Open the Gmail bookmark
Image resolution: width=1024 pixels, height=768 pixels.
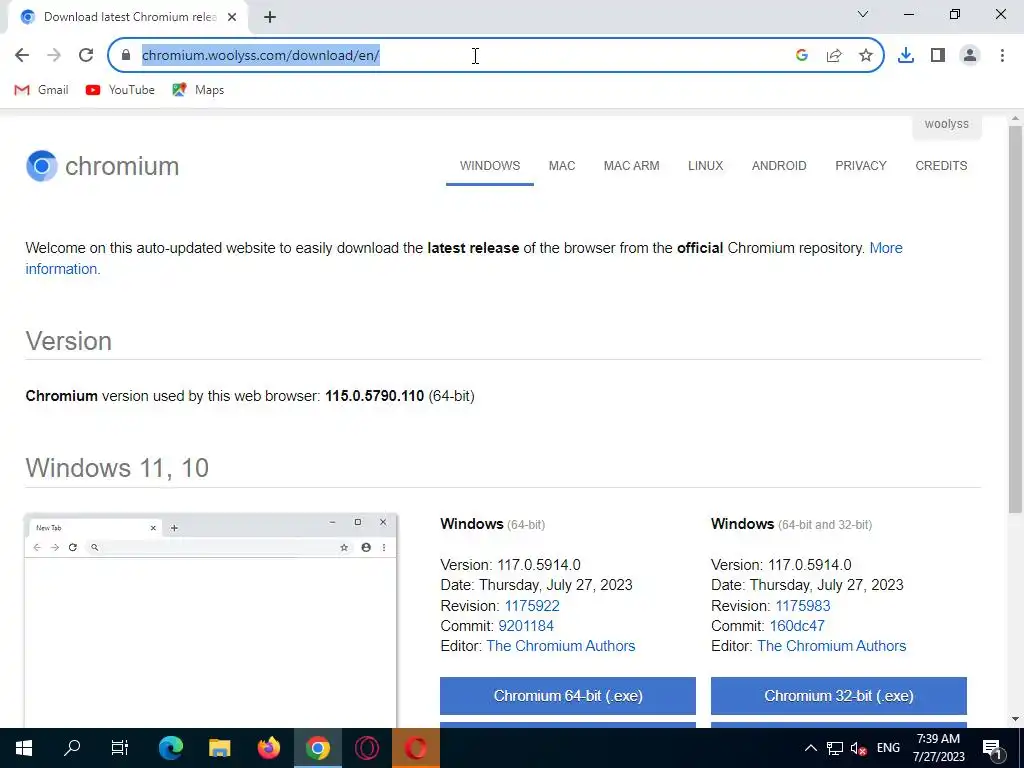point(41,89)
